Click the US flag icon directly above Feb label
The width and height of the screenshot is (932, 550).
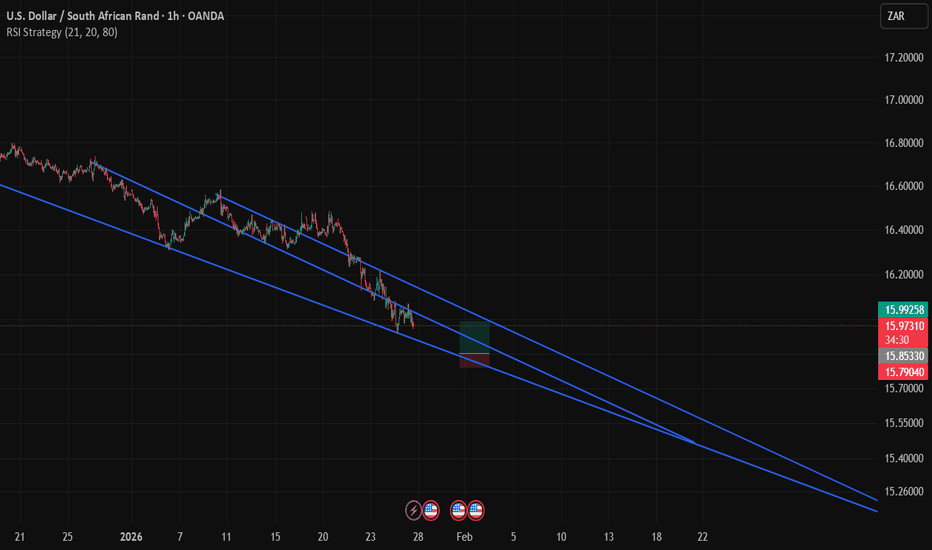tap(458, 510)
